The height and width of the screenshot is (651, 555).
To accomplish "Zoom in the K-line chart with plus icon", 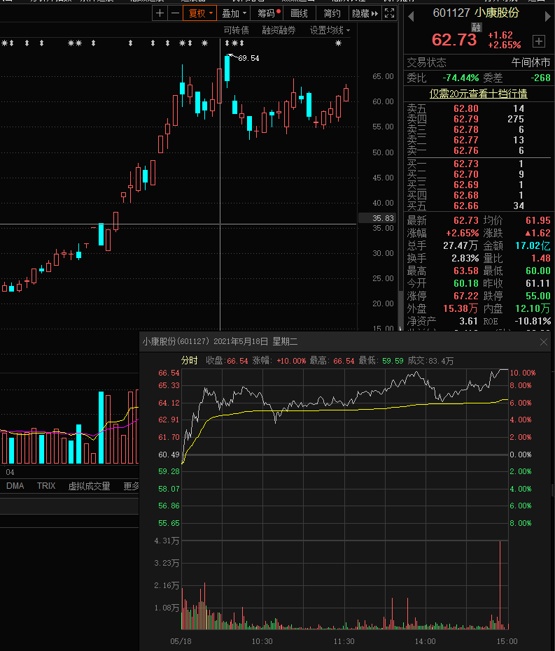I will tap(159, 13).
